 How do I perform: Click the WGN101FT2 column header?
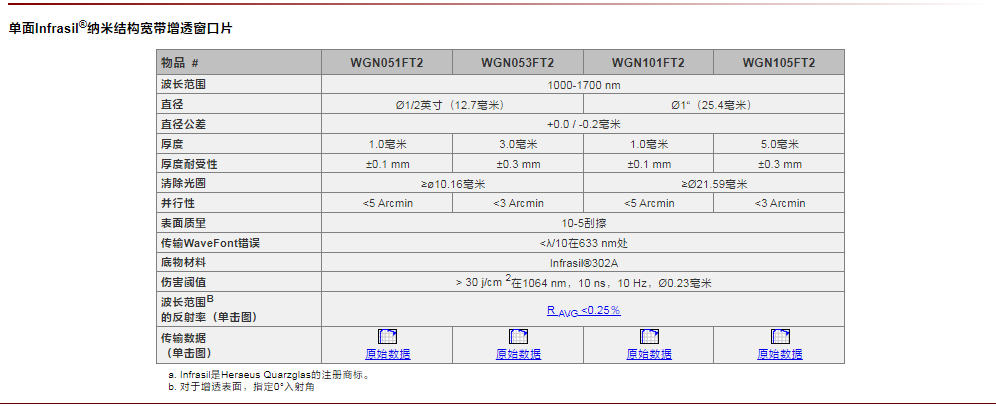(649, 62)
